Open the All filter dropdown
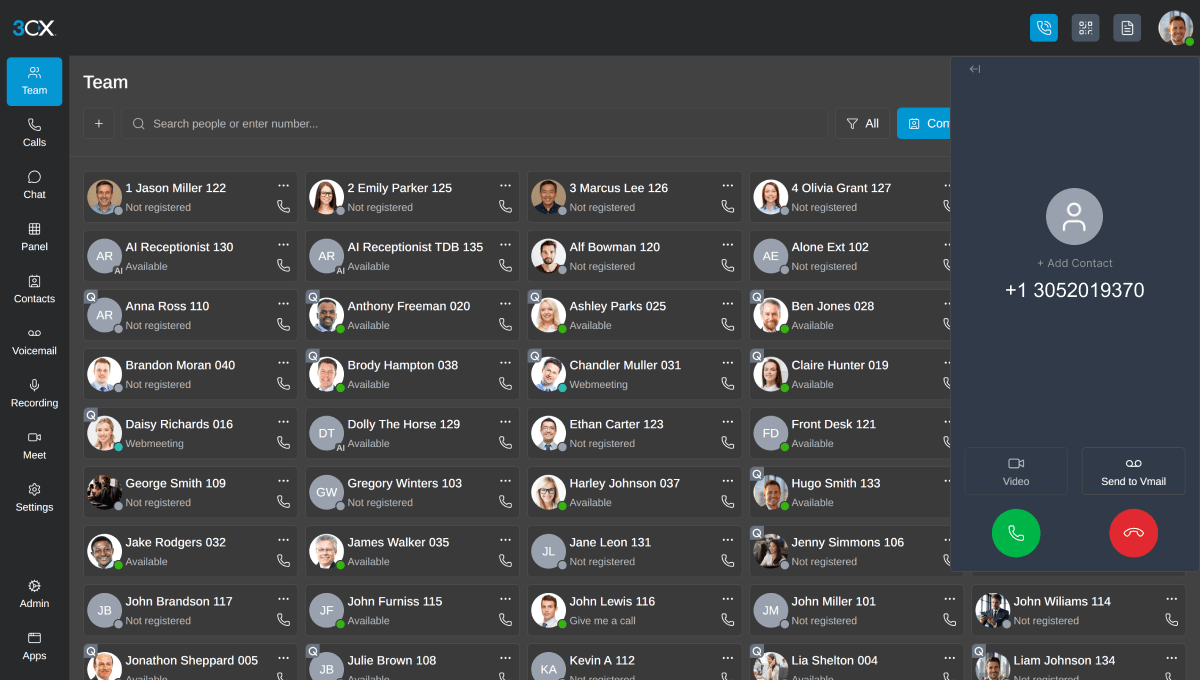This screenshot has width=1200, height=680. (x=862, y=123)
